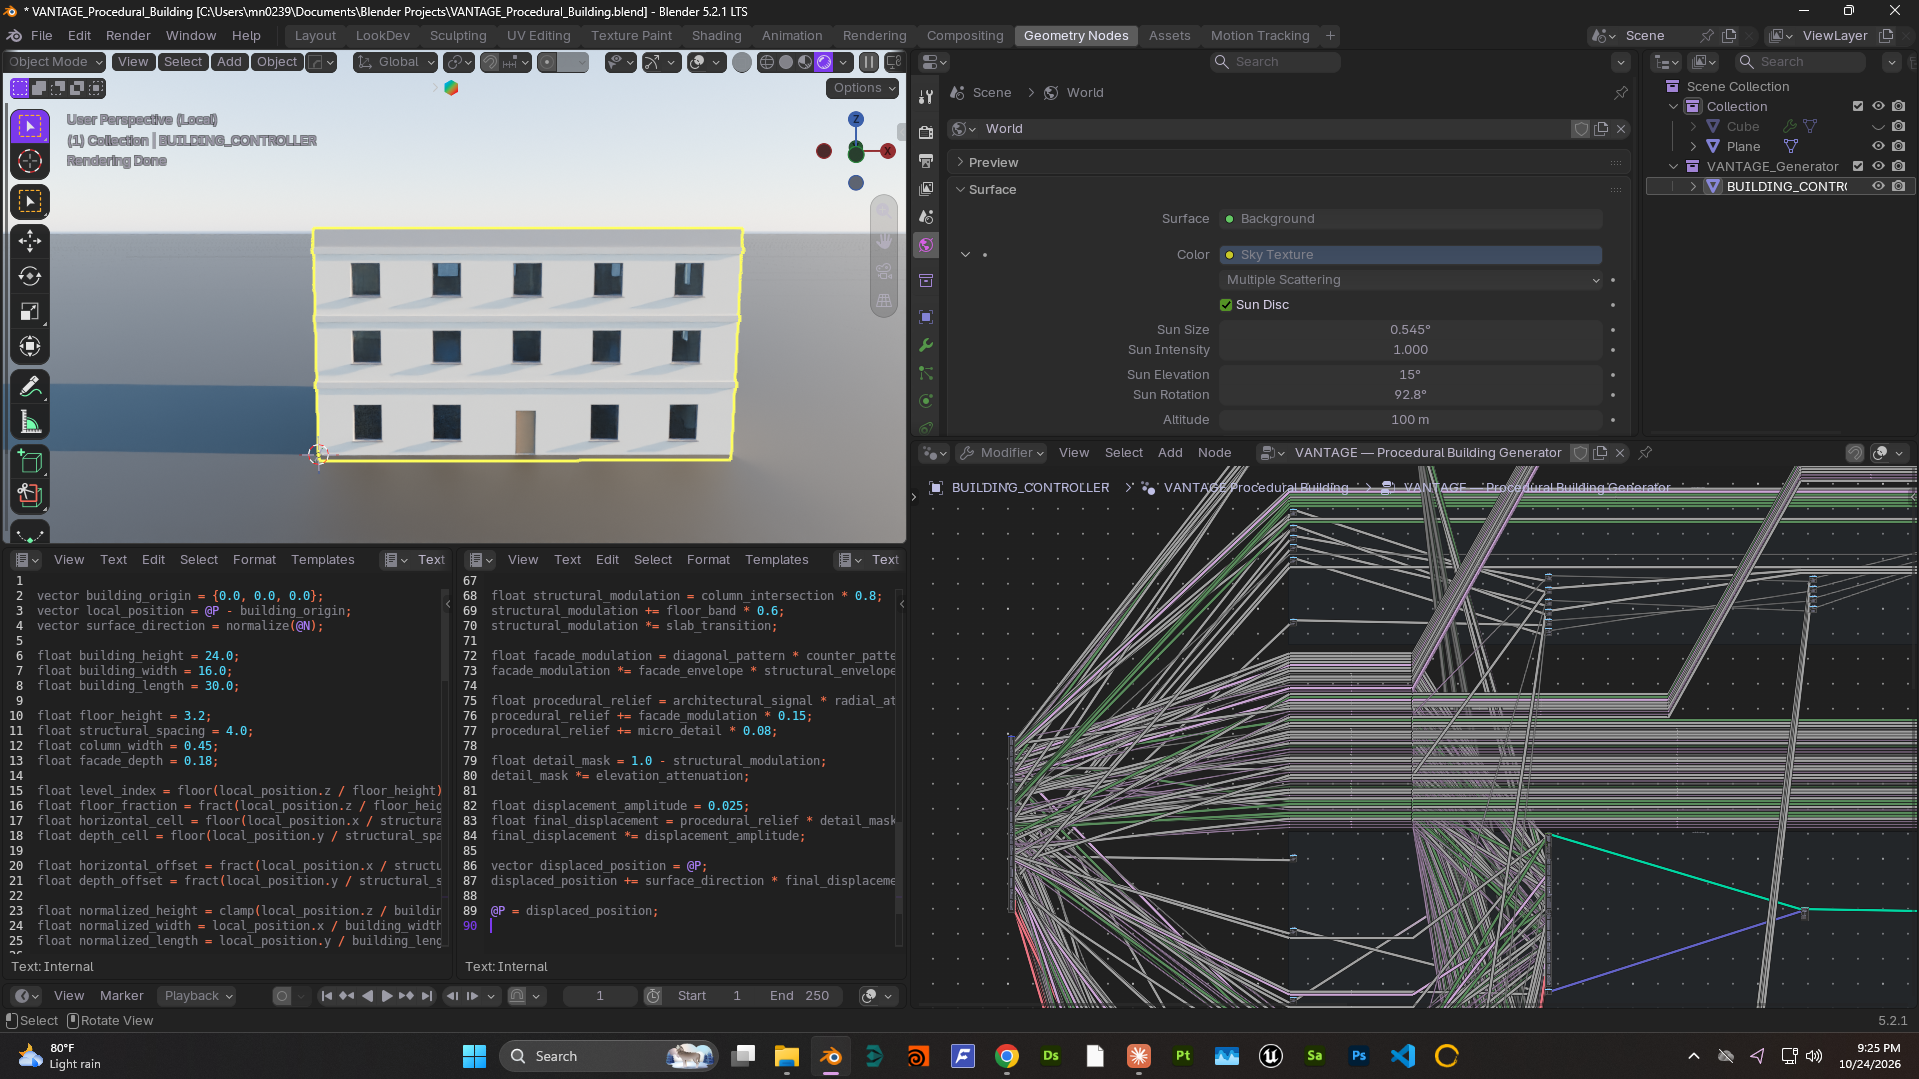1919x1079 pixels.
Task: Click the End frame field
Action: (800, 996)
